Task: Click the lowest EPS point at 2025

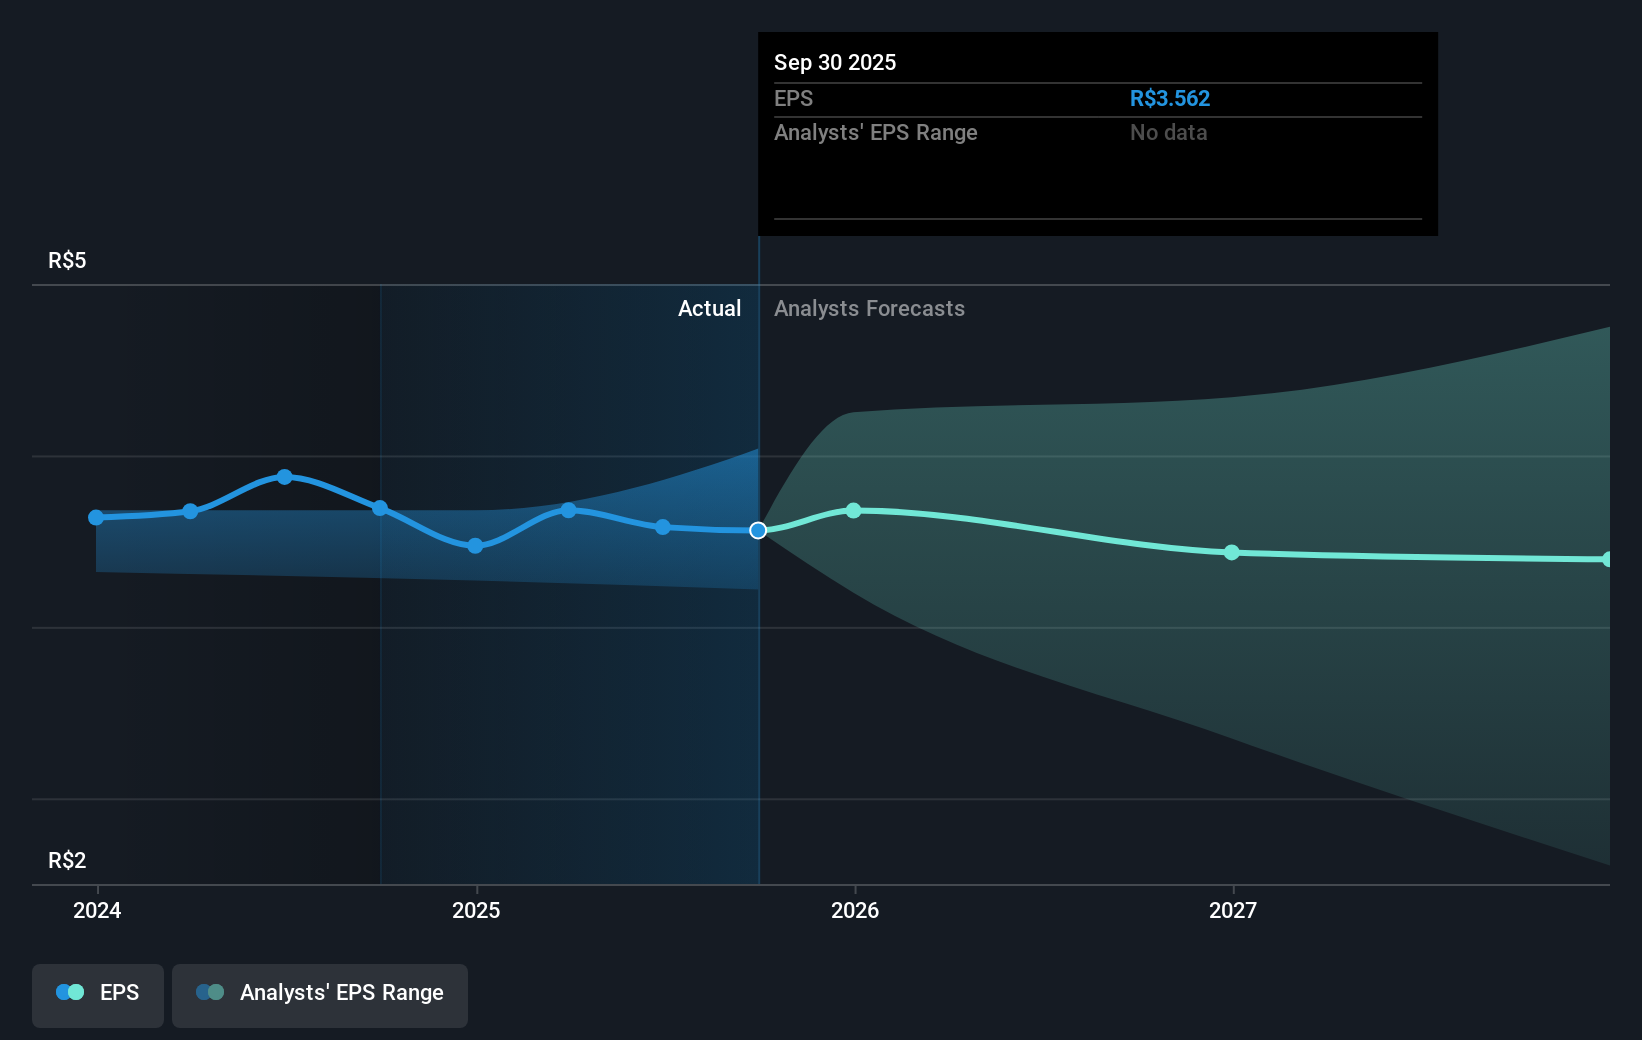Action: point(475,545)
